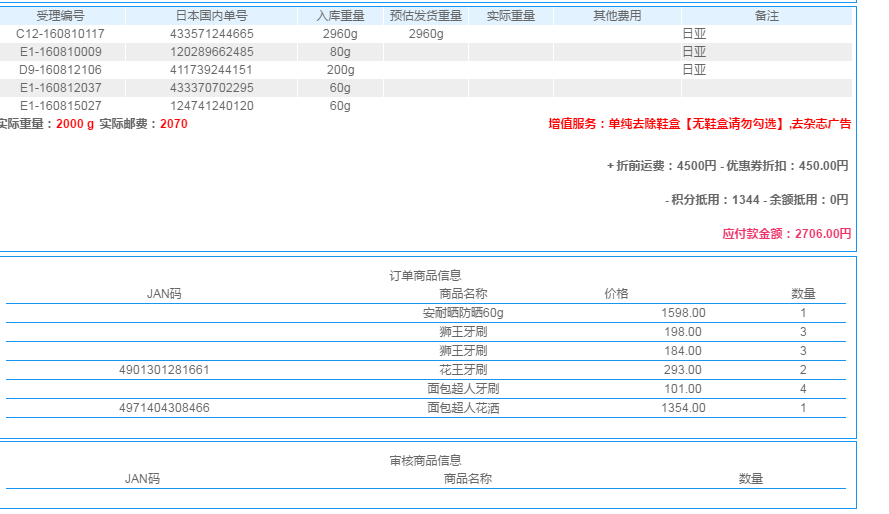Viewport: 889px width, 514px height.
Task: Click the 价格 column header
Action: (616, 294)
